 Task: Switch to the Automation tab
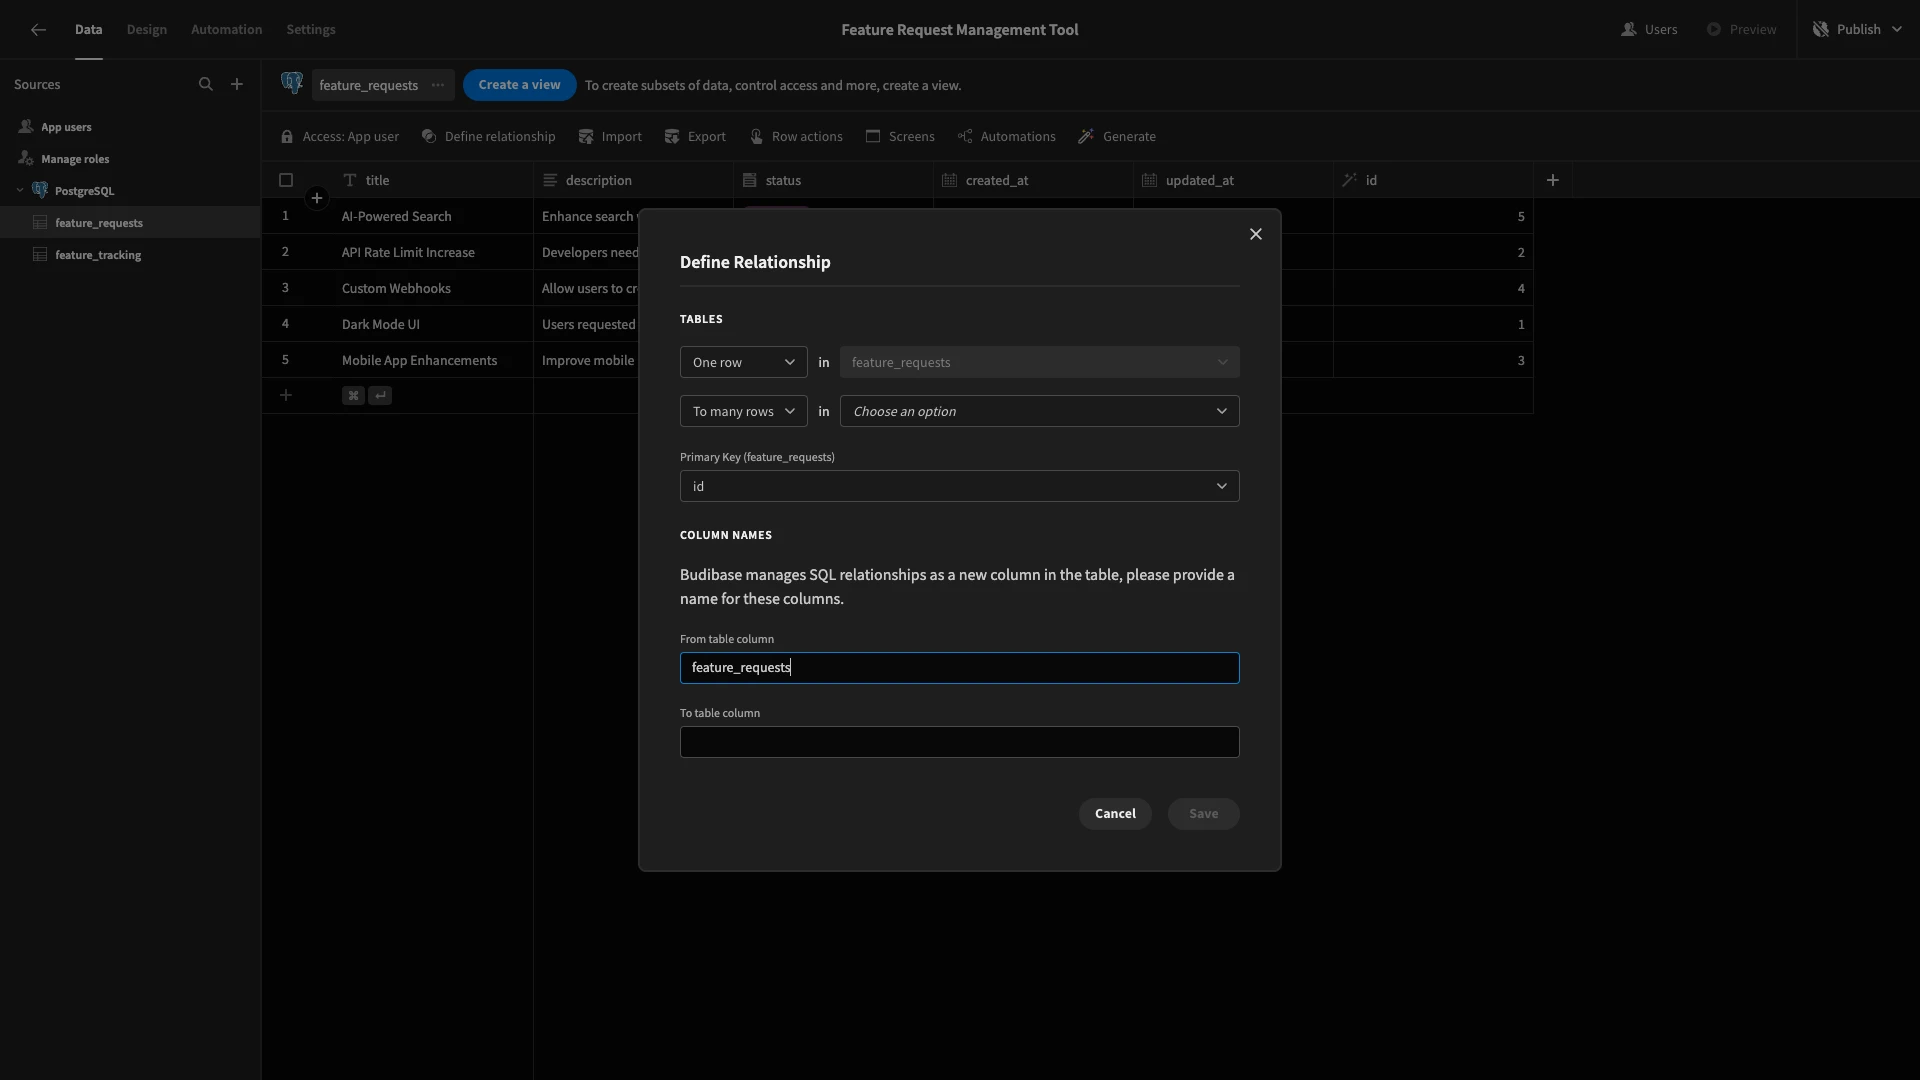(227, 30)
